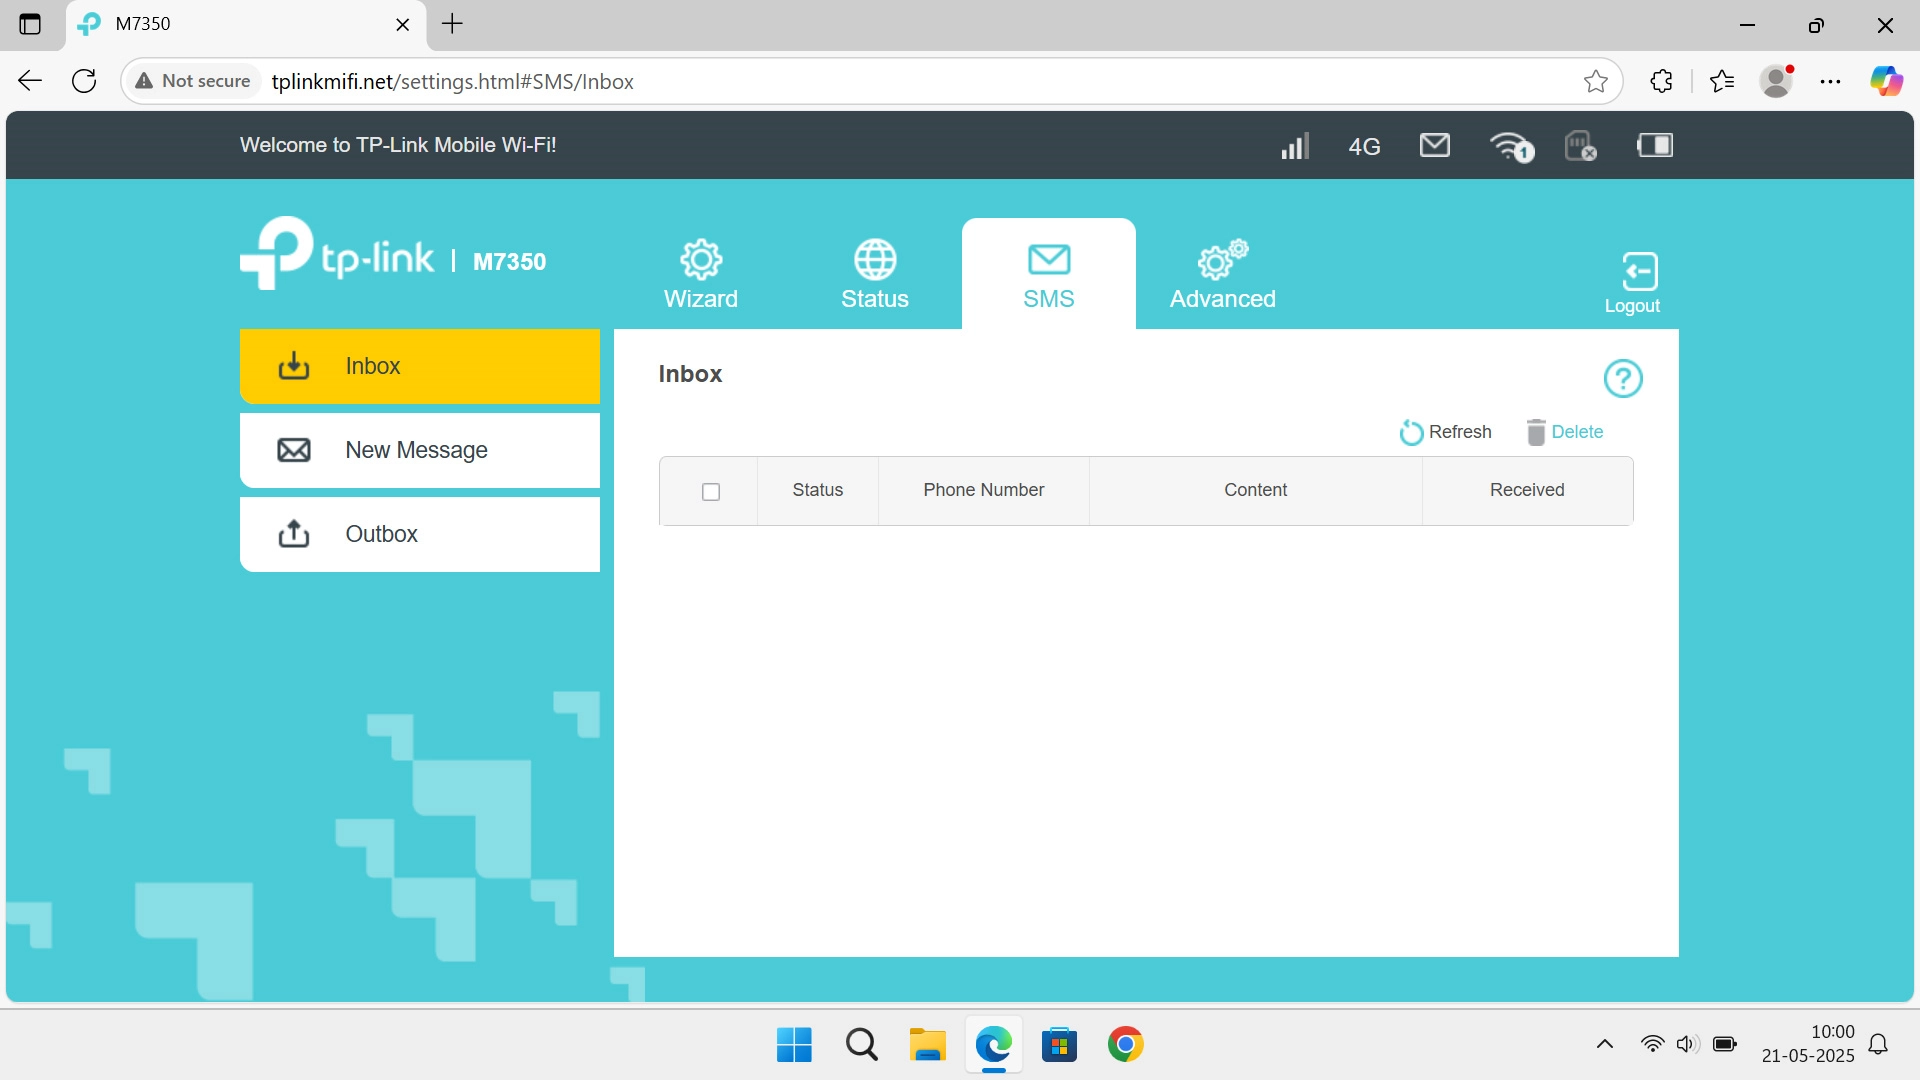Click the signal strength bars icon
This screenshot has height=1080, width=1920.
[1295, 146]
